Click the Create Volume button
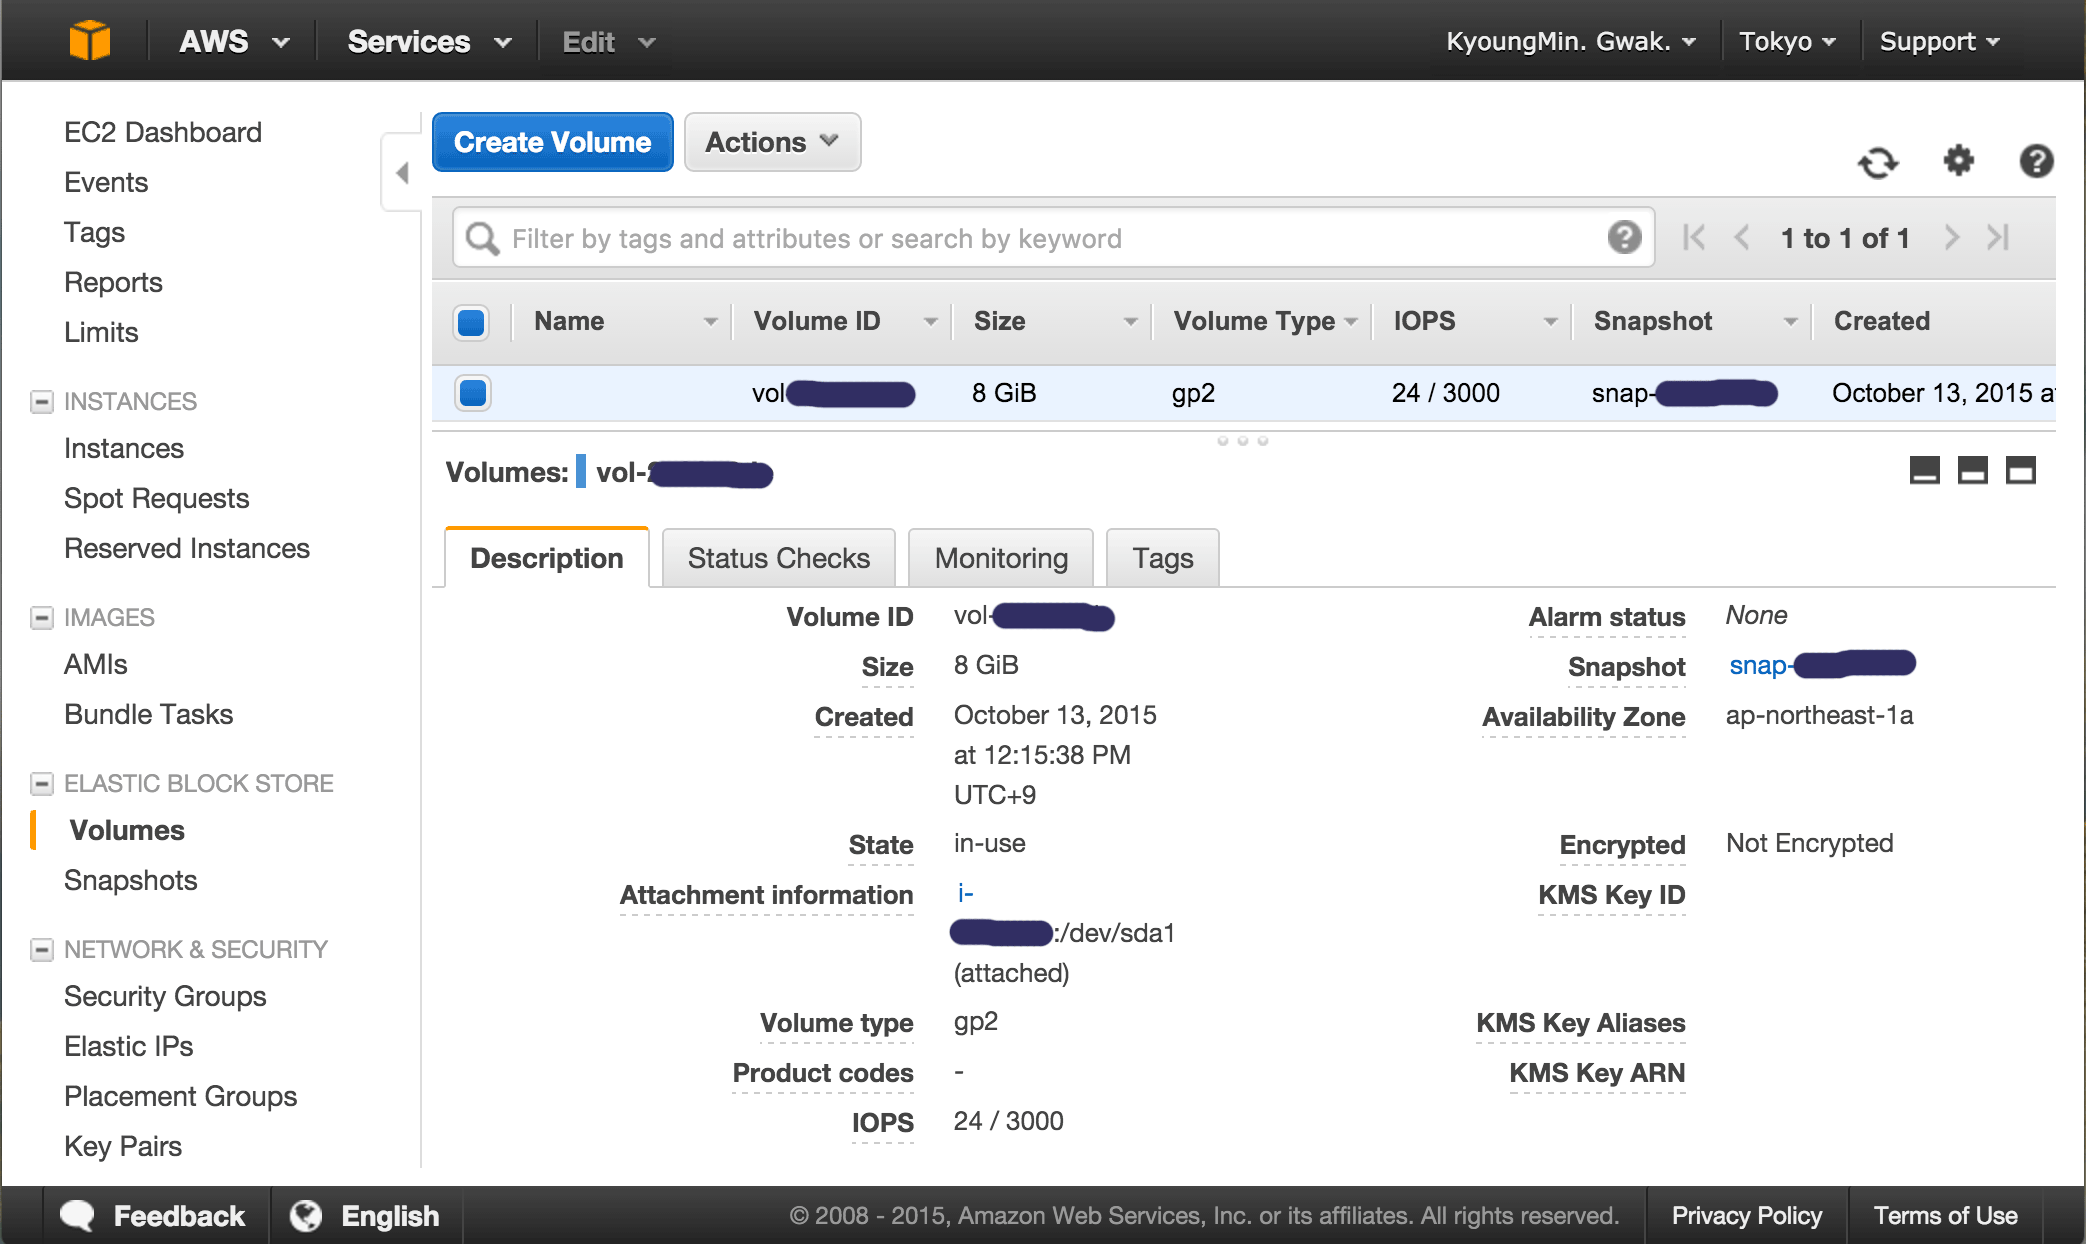This screenshot has width=2086, height=1244. click(x=552, y=142)
